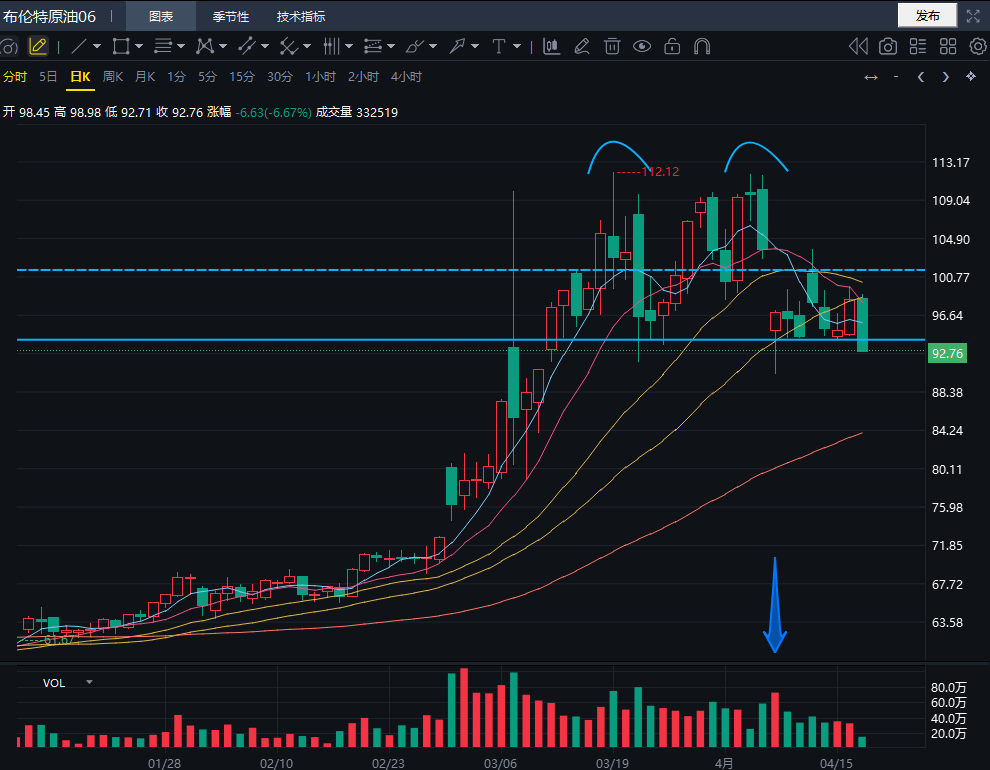Image resolution: width=990 pixels, height=770 pixels.
Task: Toggle drawings visibility with the eye icon
Action: 641,46
